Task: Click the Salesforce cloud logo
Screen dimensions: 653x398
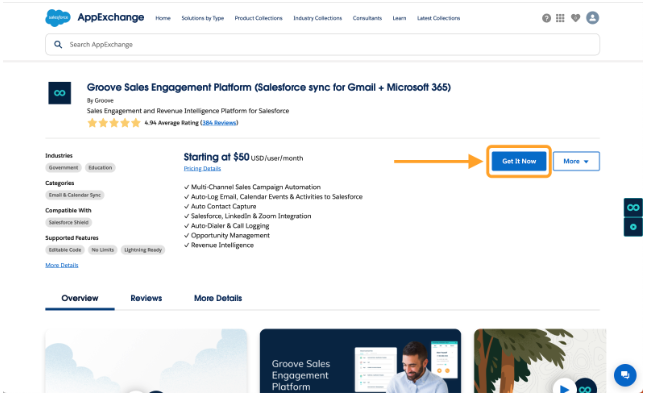Action: coord(58,18)
